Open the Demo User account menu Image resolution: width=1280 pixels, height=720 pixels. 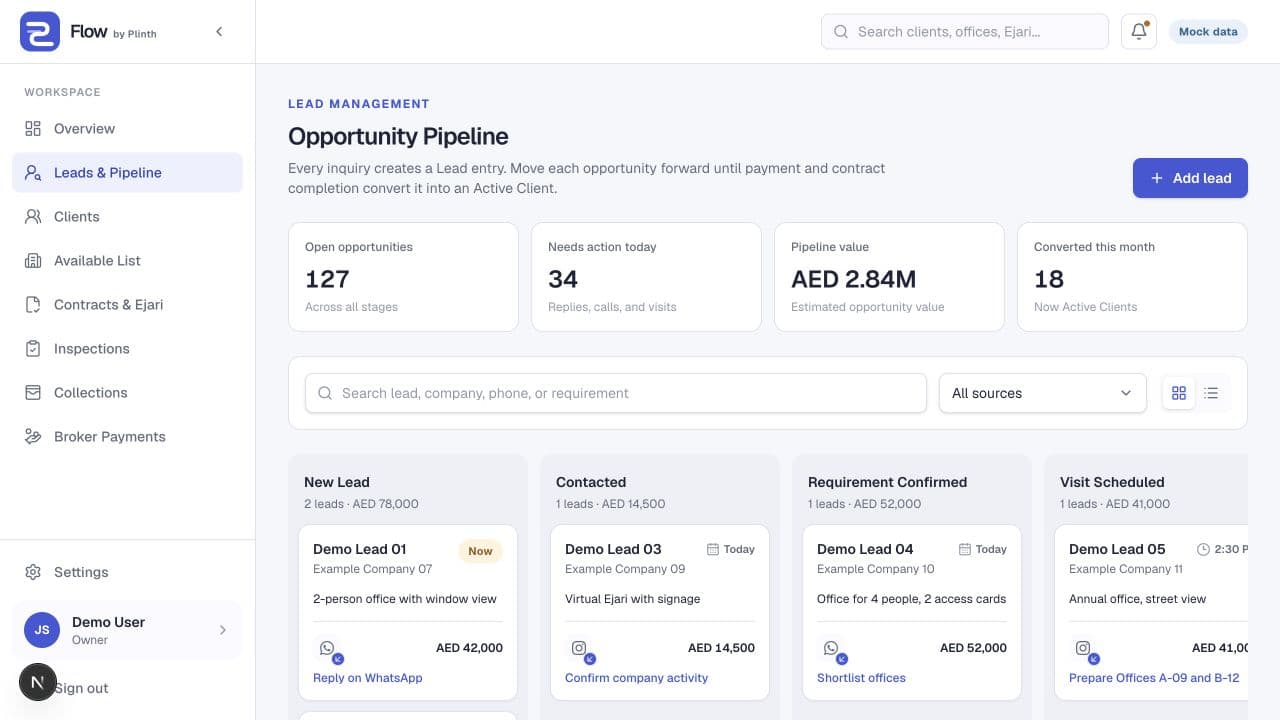[x=127, y=630]
